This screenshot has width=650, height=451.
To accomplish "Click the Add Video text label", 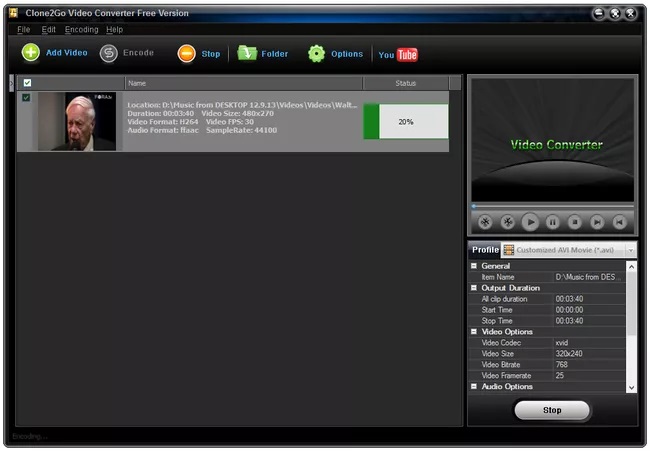I will (67, 53).
